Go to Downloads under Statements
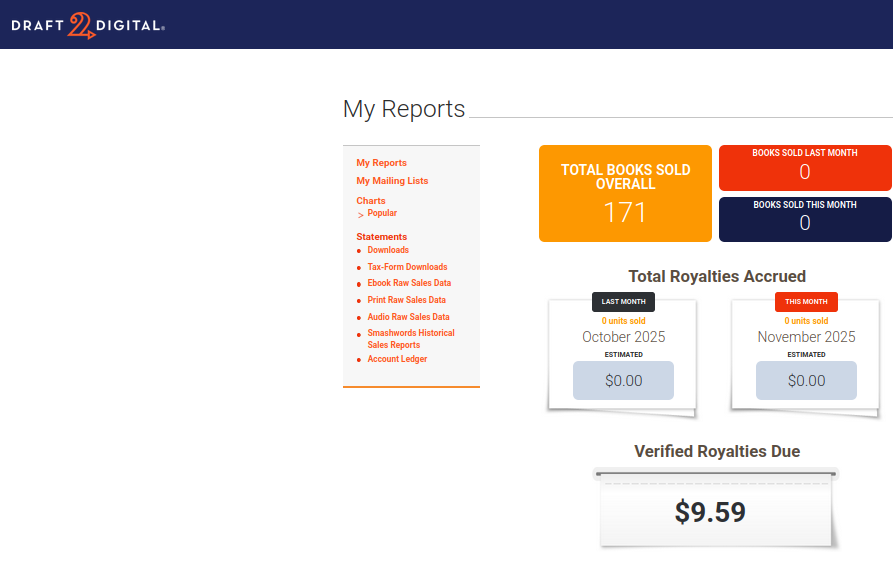Screen dimensions: 893x571 tap(388, 250)
